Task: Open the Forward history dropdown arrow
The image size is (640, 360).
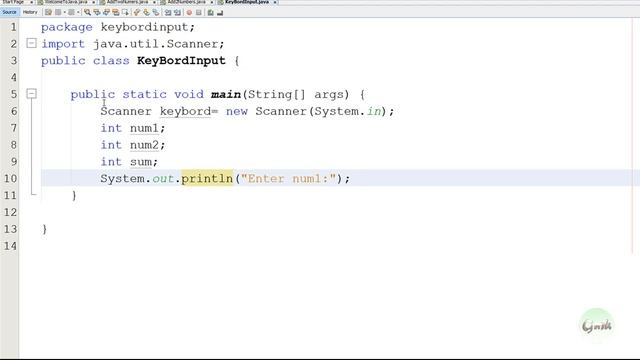Action: (x=78, y=12)
